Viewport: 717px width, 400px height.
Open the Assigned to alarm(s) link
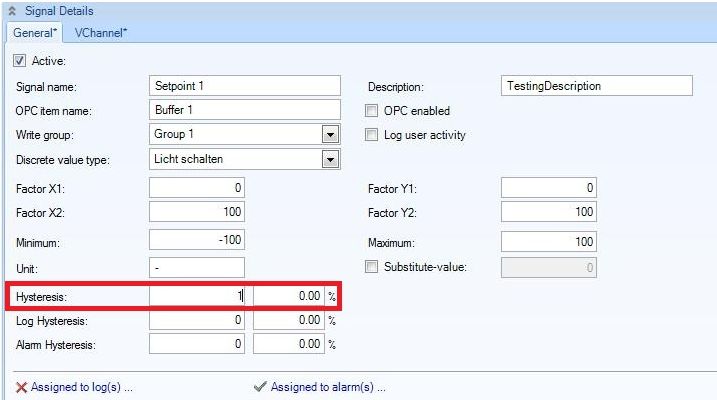[328, 387]
